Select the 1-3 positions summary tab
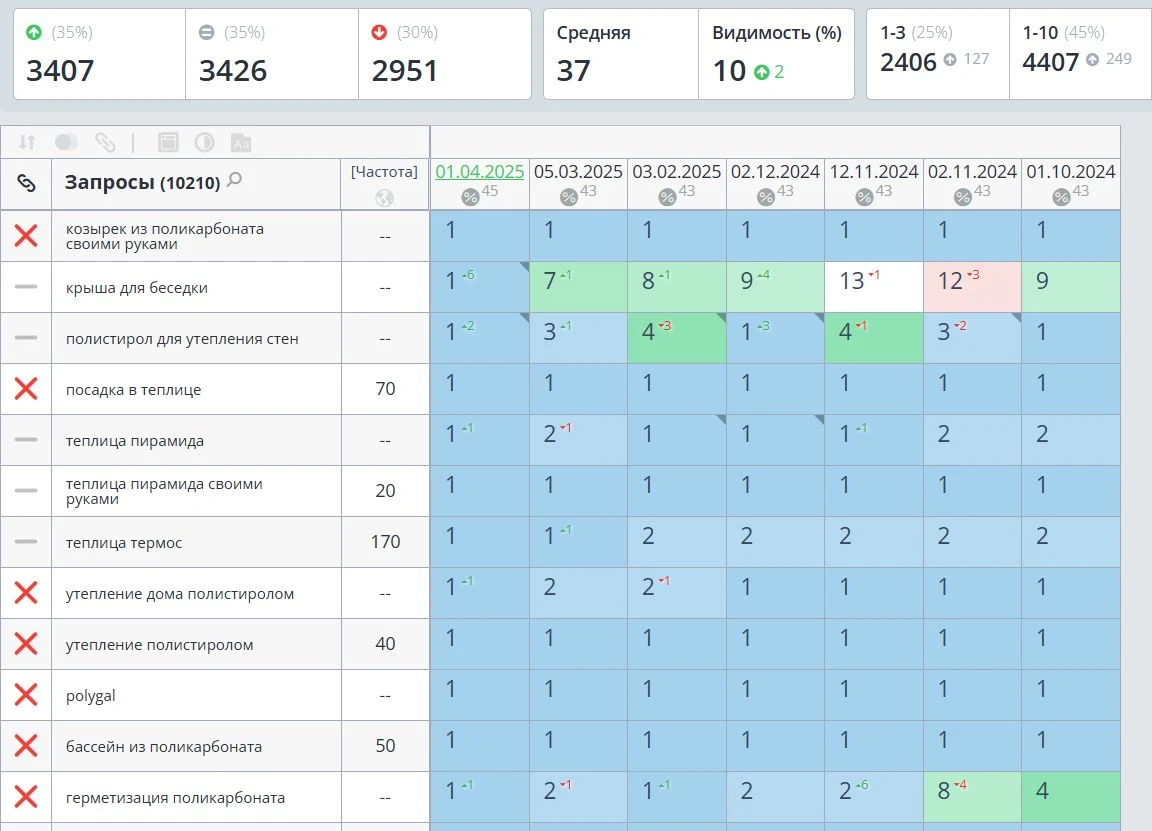This screenshot has height=831, width=1152. point(936,54)
